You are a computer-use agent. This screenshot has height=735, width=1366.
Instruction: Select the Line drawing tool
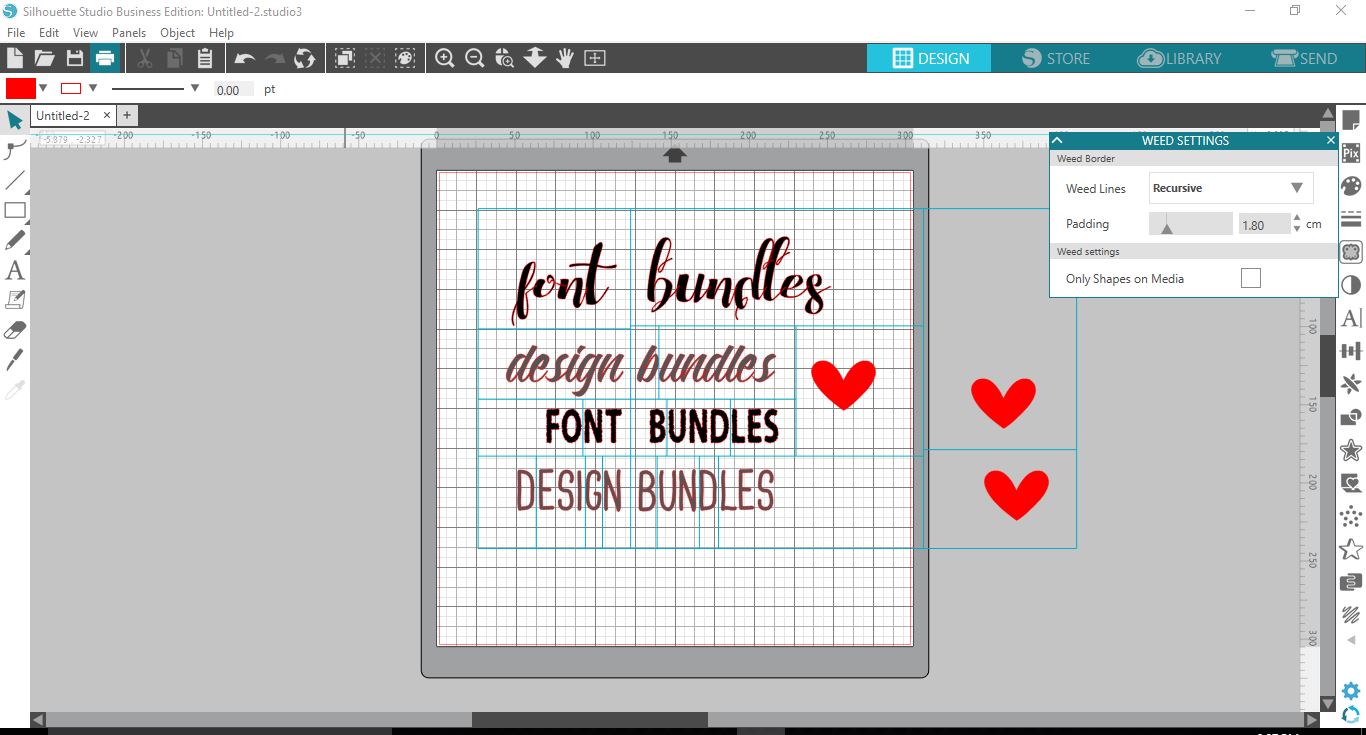[x=15, y=181]
